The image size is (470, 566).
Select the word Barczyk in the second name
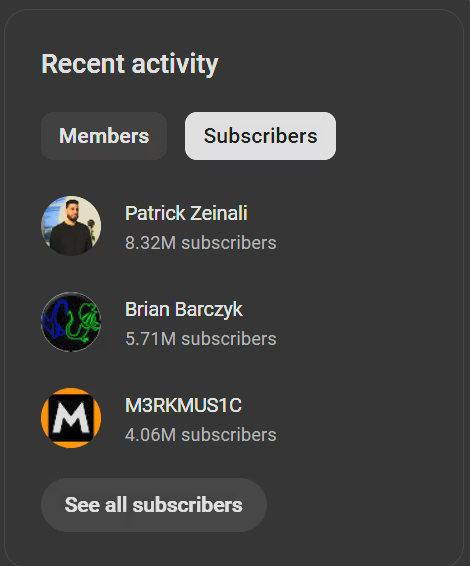click(209, 310)
